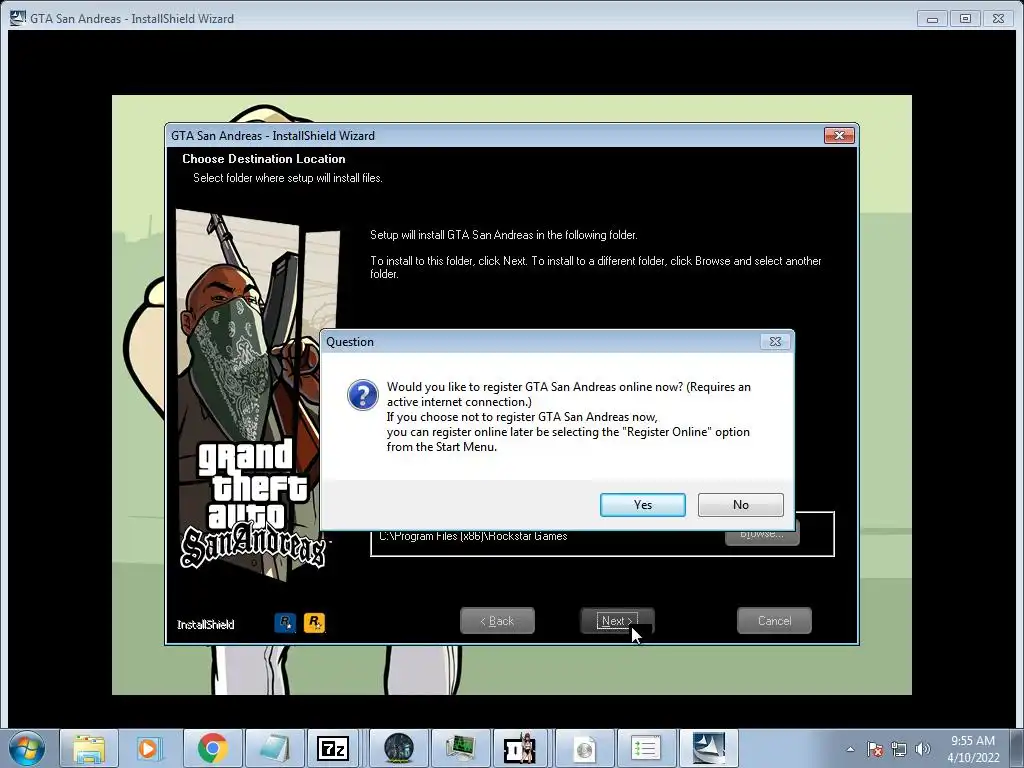Close the Question dialog
Viewport: 1024px width, 768px height.
775,342
